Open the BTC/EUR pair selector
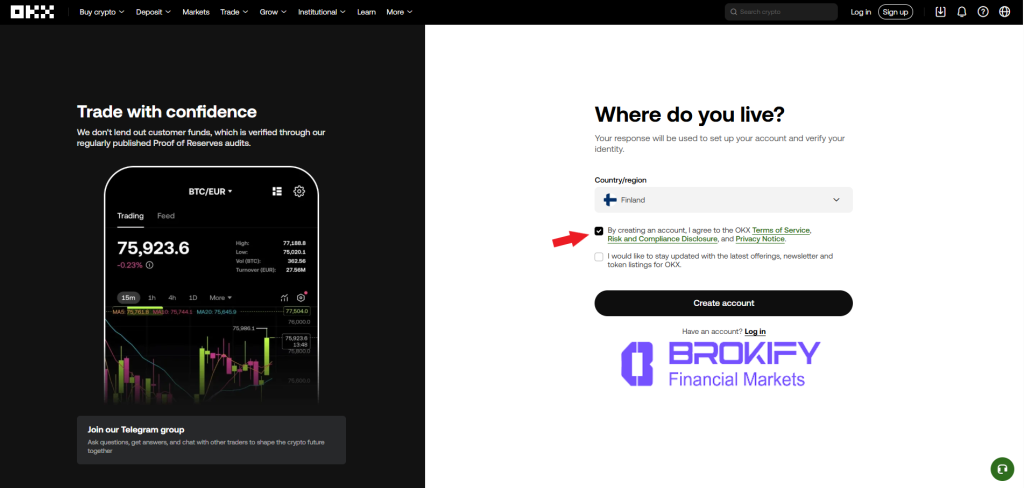 (x=210, y=191)
